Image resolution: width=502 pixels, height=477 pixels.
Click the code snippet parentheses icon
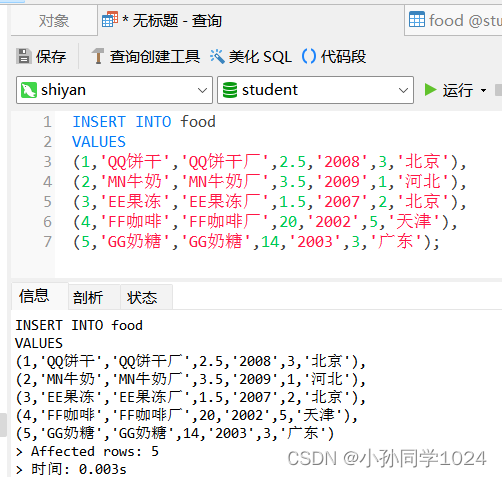tap(309, 56)
